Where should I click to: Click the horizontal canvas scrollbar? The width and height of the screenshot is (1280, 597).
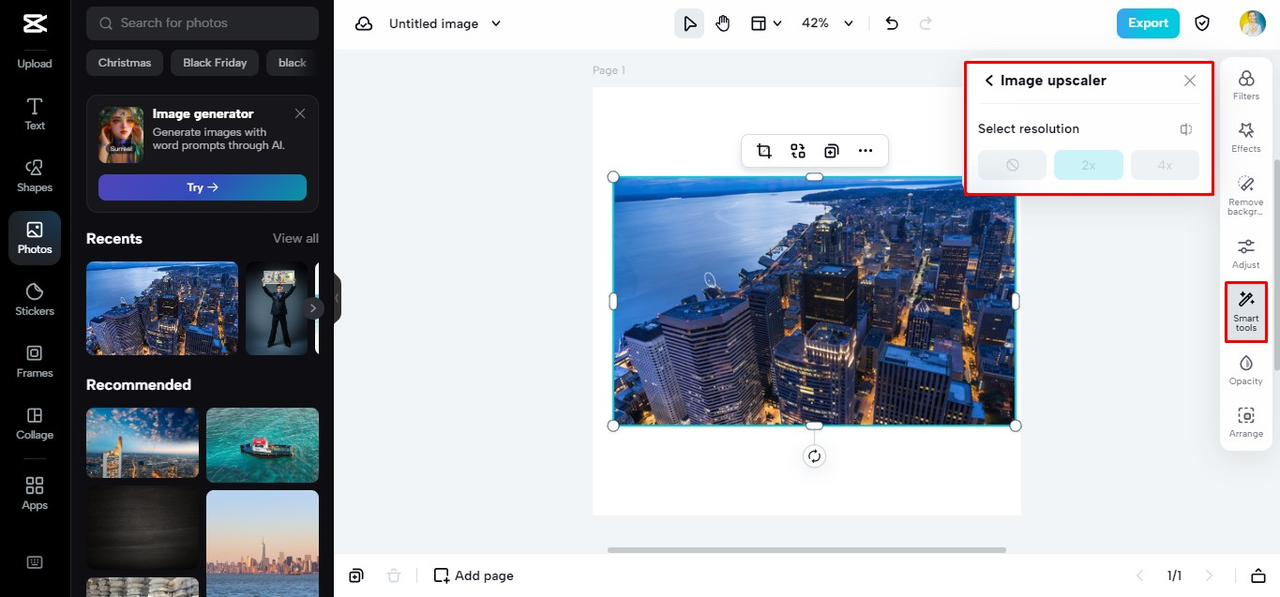pyautogui.click(x=806, y=550)
